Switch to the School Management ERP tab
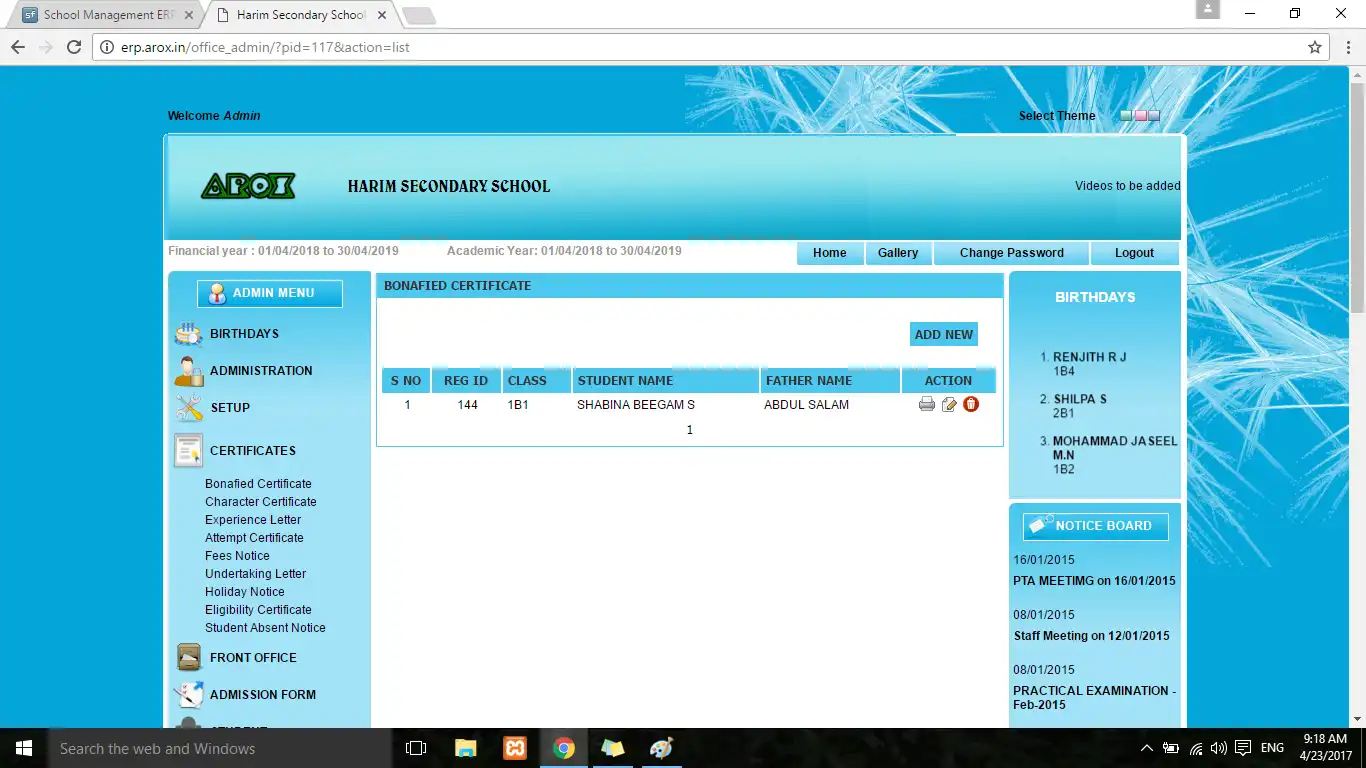The image size is (1366, 768). click(105, 15)
